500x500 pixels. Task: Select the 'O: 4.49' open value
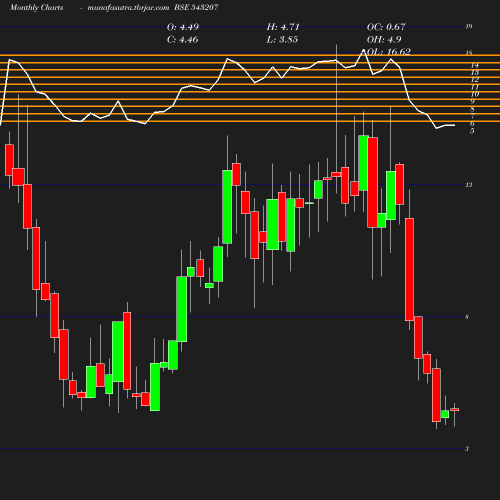[183, 27]
